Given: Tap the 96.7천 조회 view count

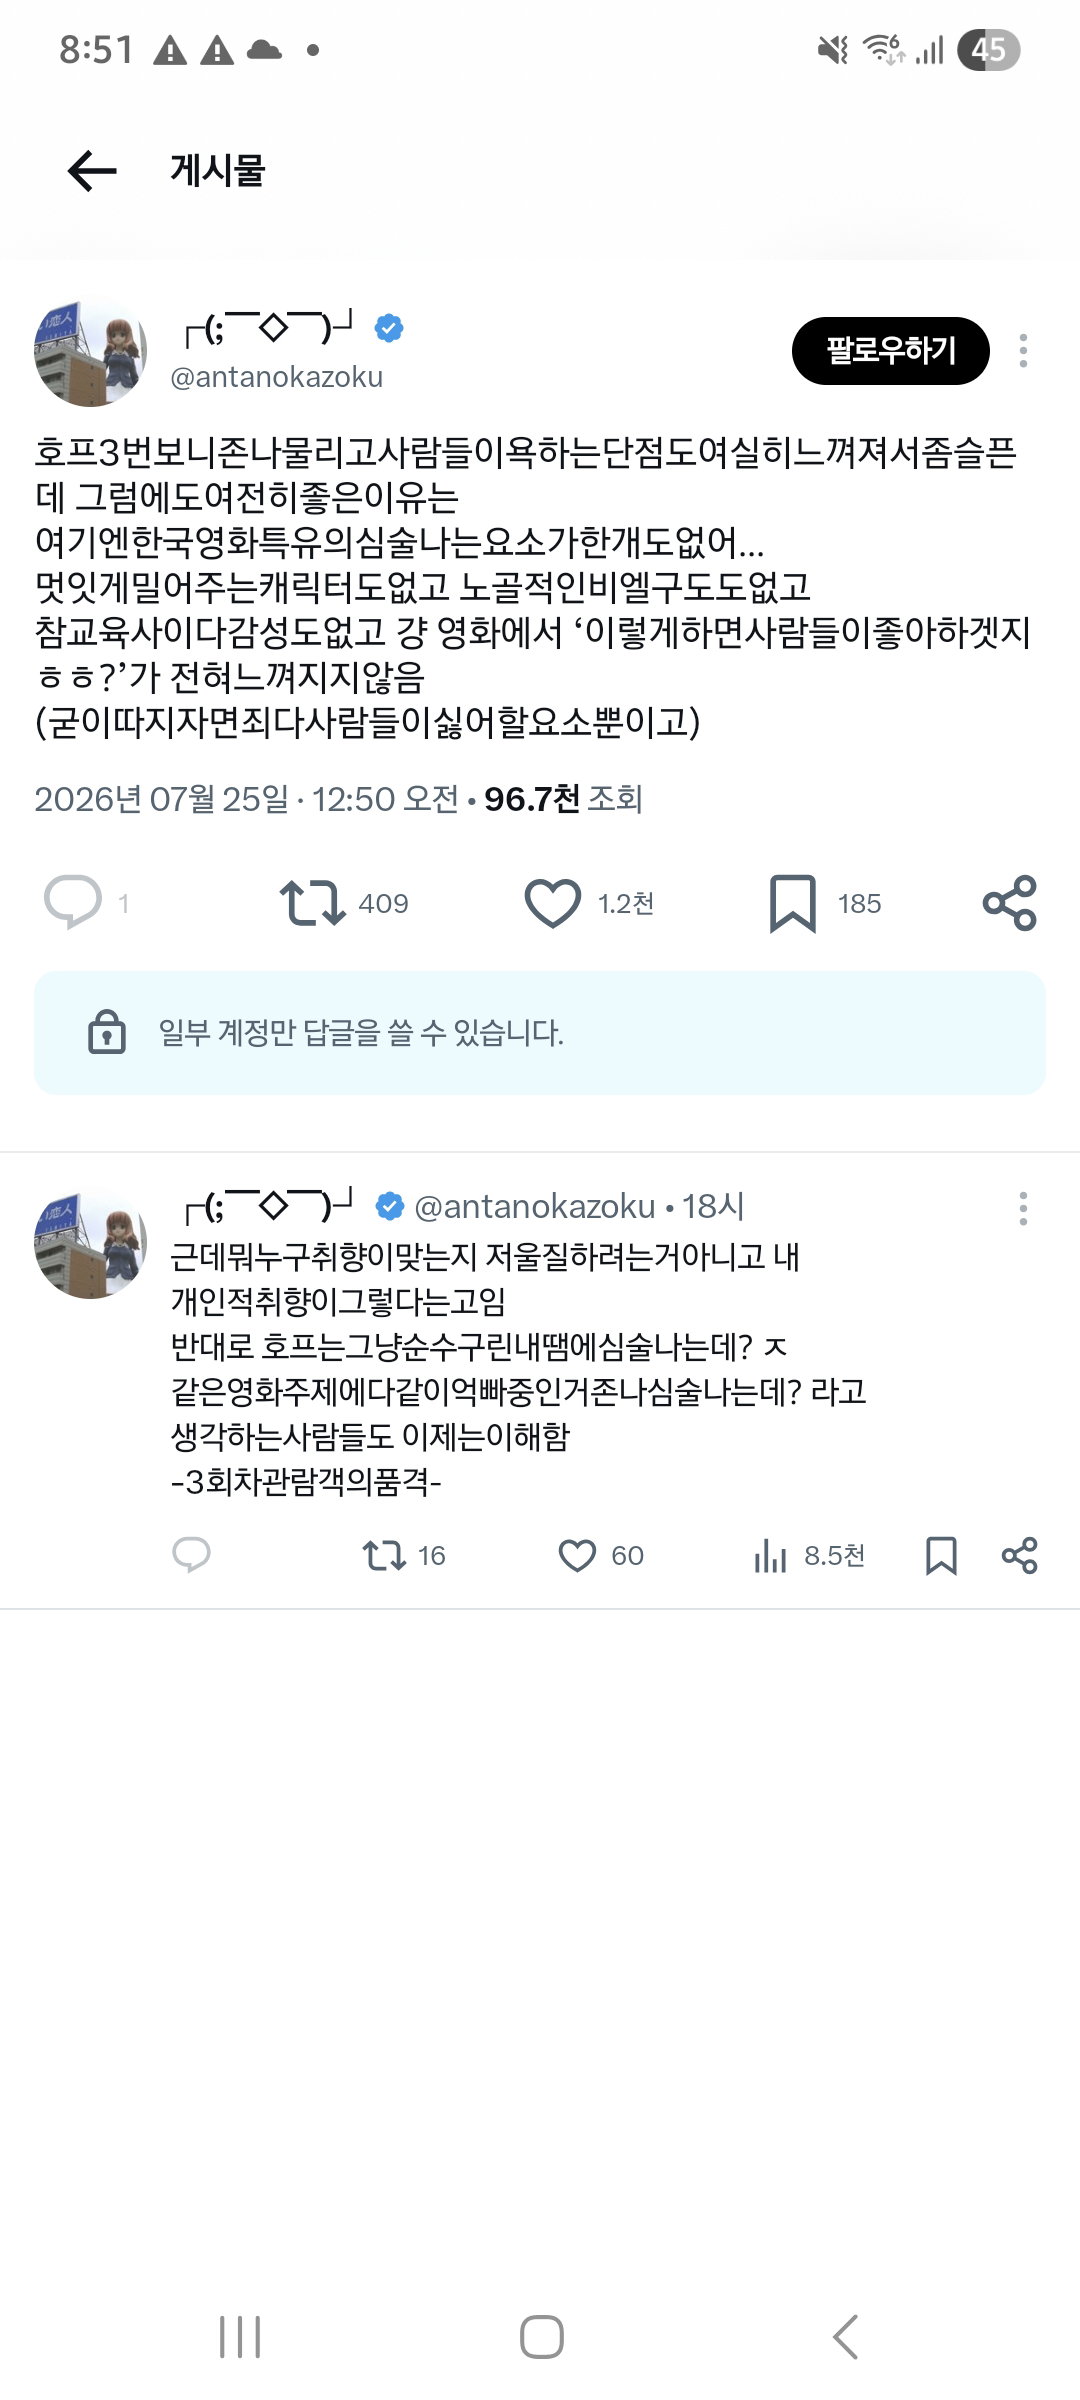Looking at the screenshot, I should coord(563,799).
